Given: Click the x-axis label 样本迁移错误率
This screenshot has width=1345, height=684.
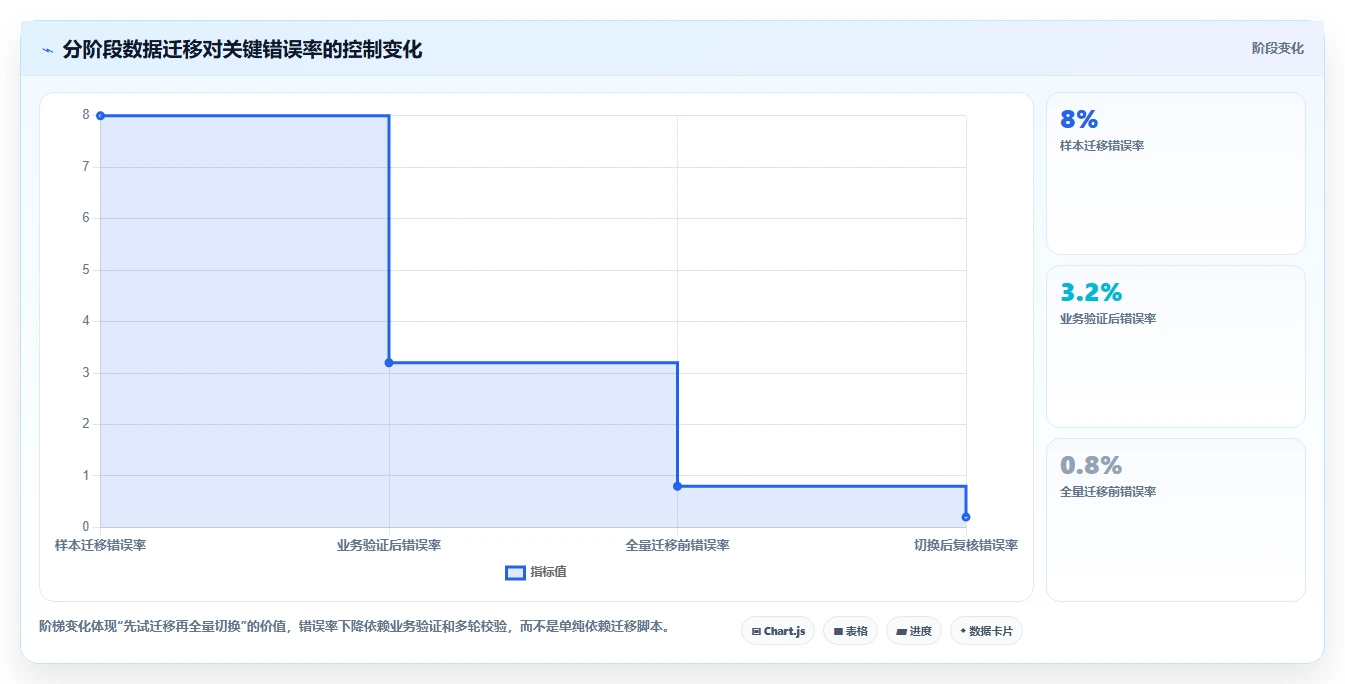Looking at the screenshot, I should tap(100, 545).
